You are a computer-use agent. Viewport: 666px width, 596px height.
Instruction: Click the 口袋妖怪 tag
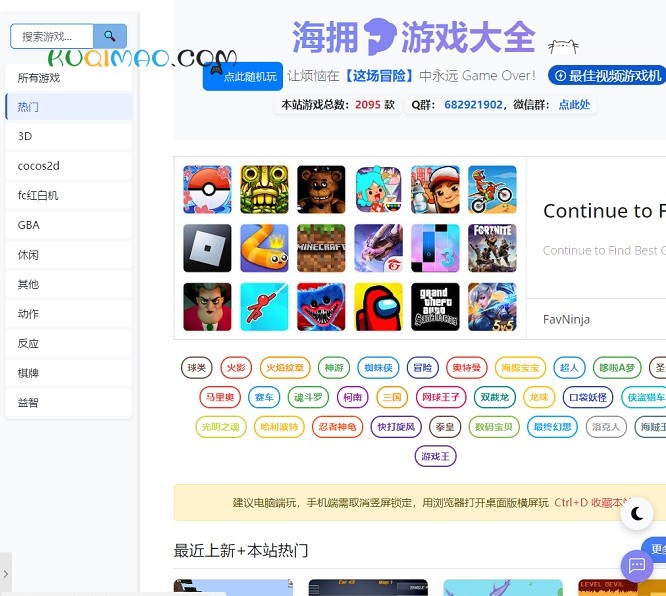pos(588,397)
